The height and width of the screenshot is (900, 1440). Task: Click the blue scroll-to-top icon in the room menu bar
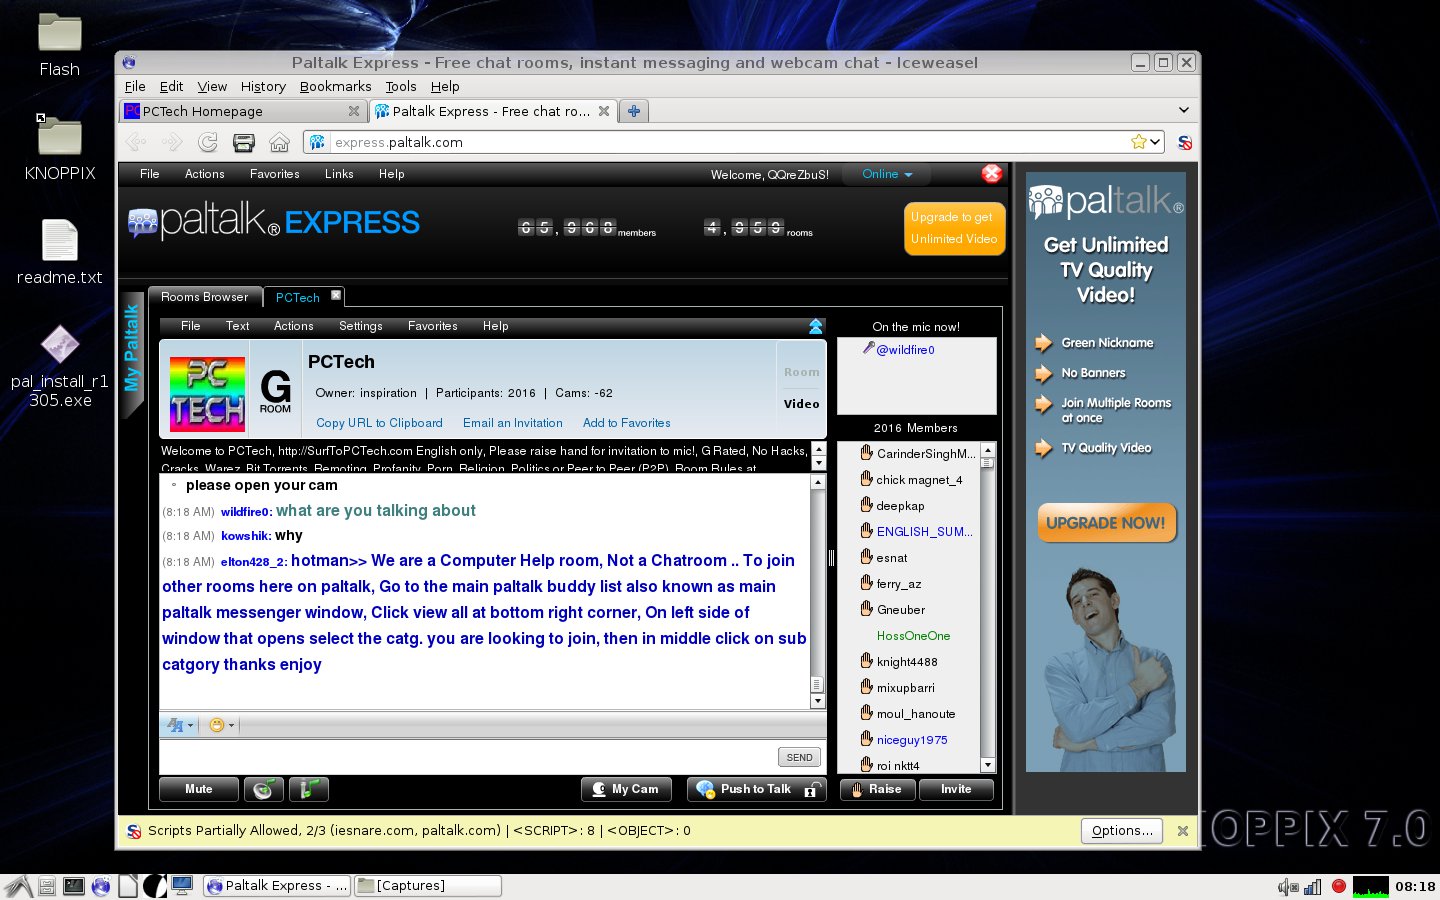point(816,326)
